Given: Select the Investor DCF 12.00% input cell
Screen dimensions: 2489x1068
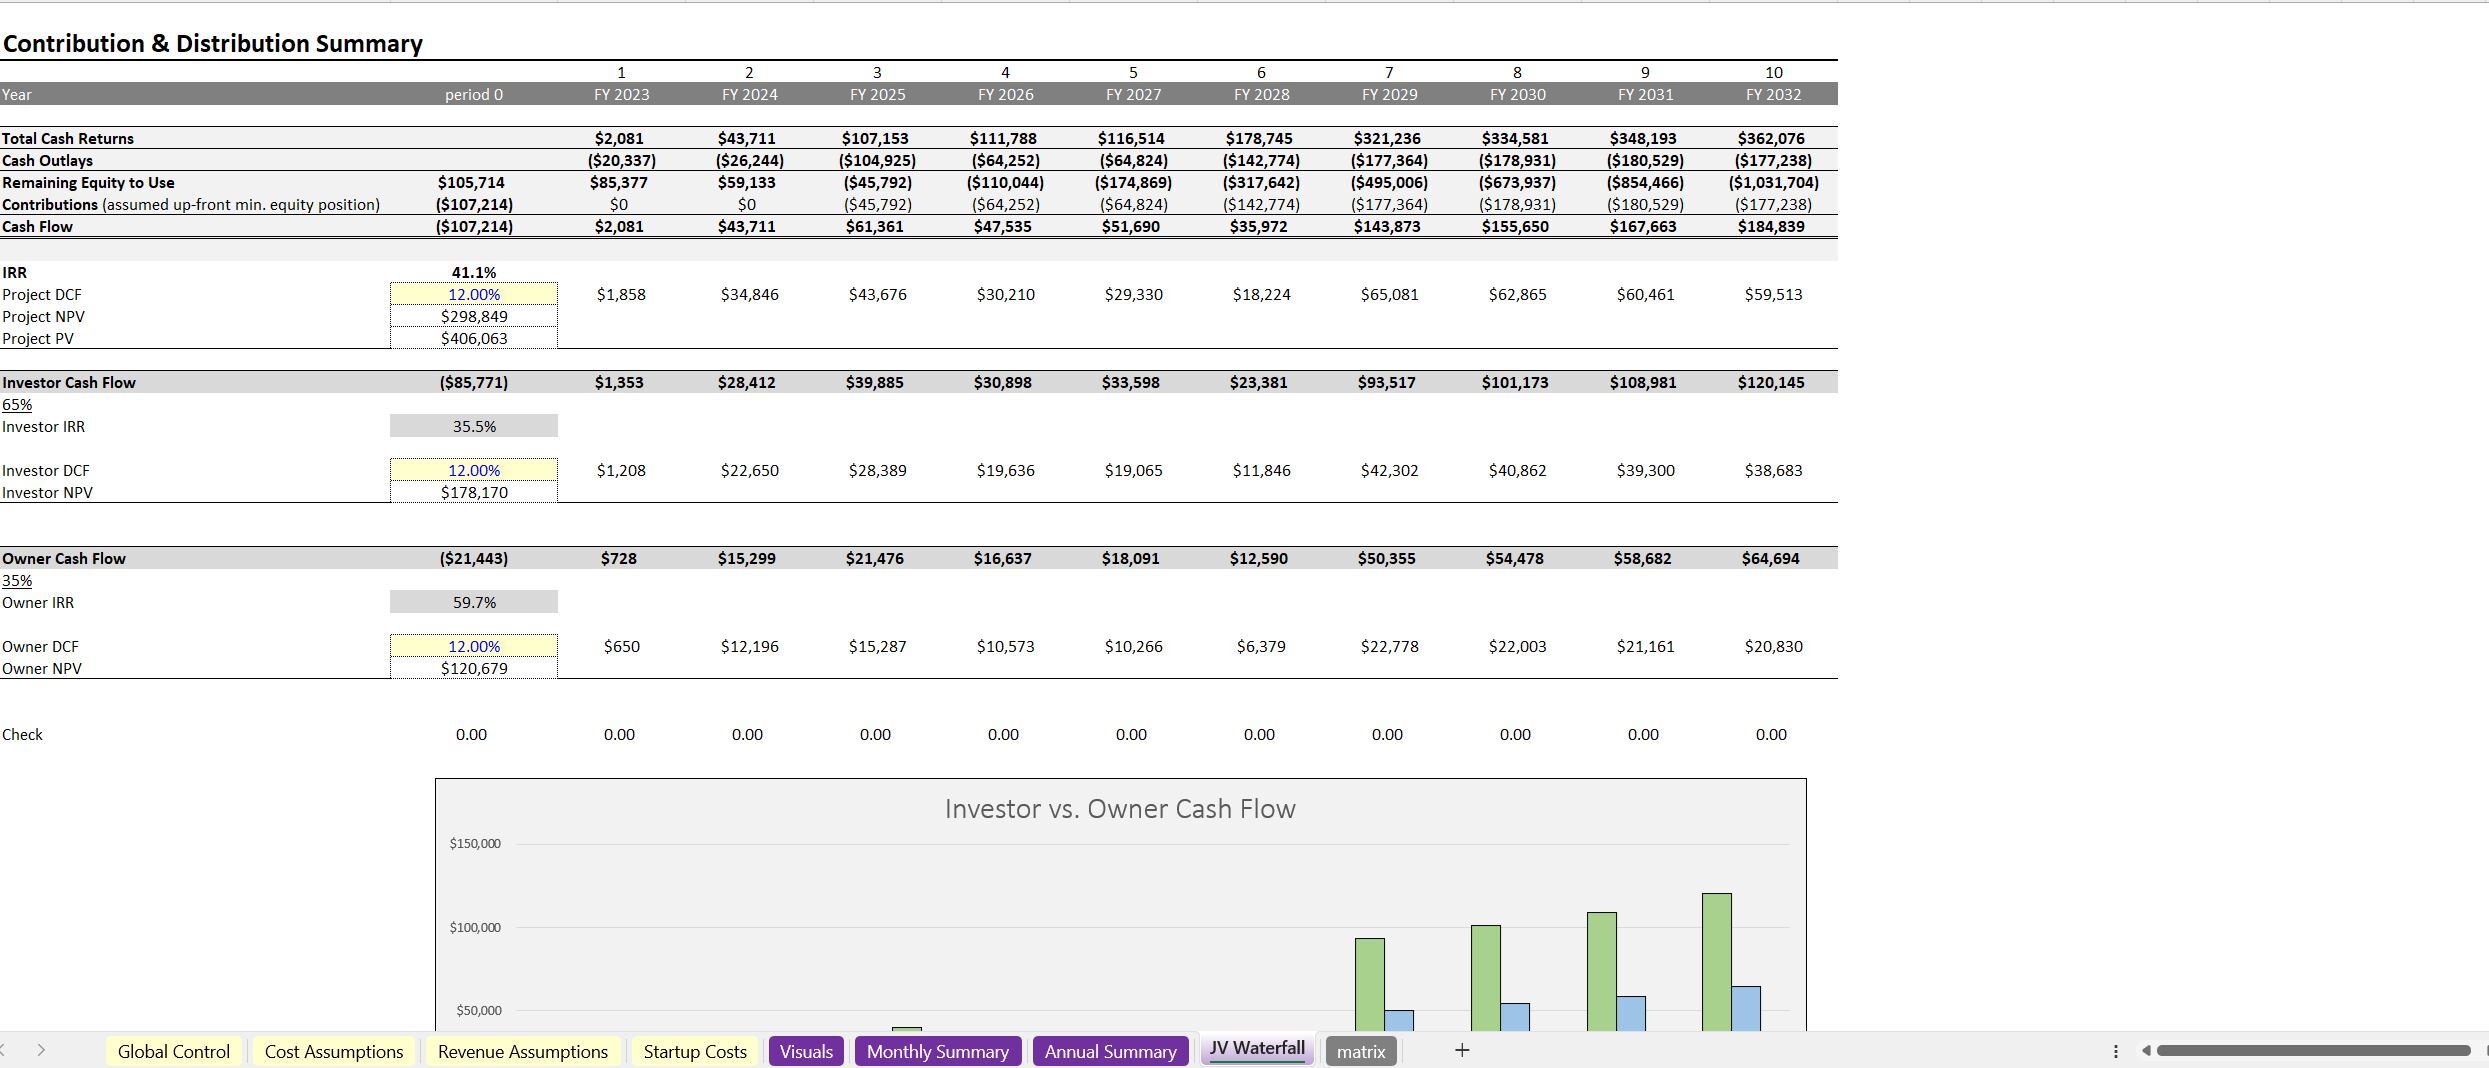Looking at the screenshot, I should click(474, 470).
